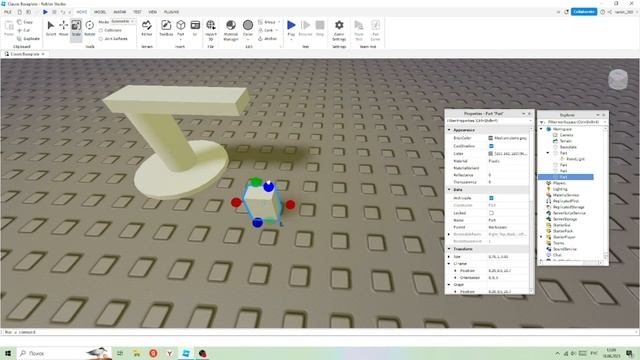Select SoundService in the Explorer
Viewport: 640px width, 360px height.
pyautogui.click(x=564, y=249)
